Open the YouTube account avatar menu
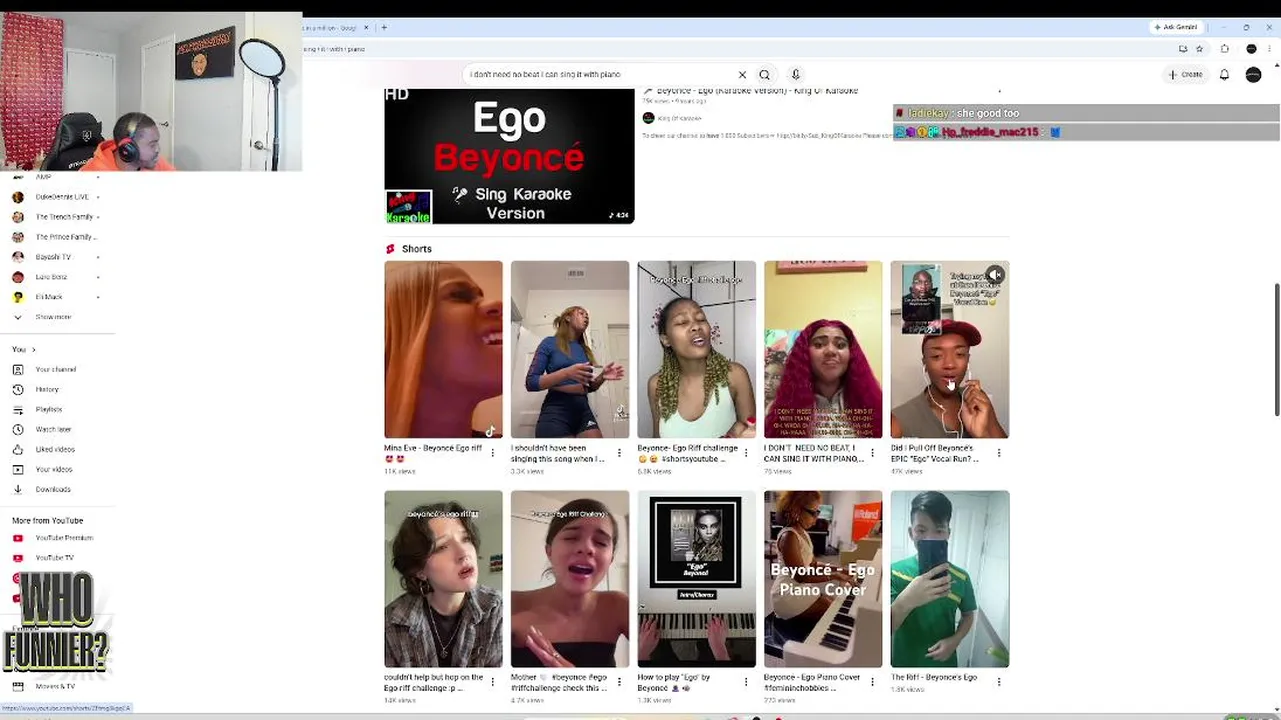The width and height of the screenshot is (1281, 720). coord(1253,74)
